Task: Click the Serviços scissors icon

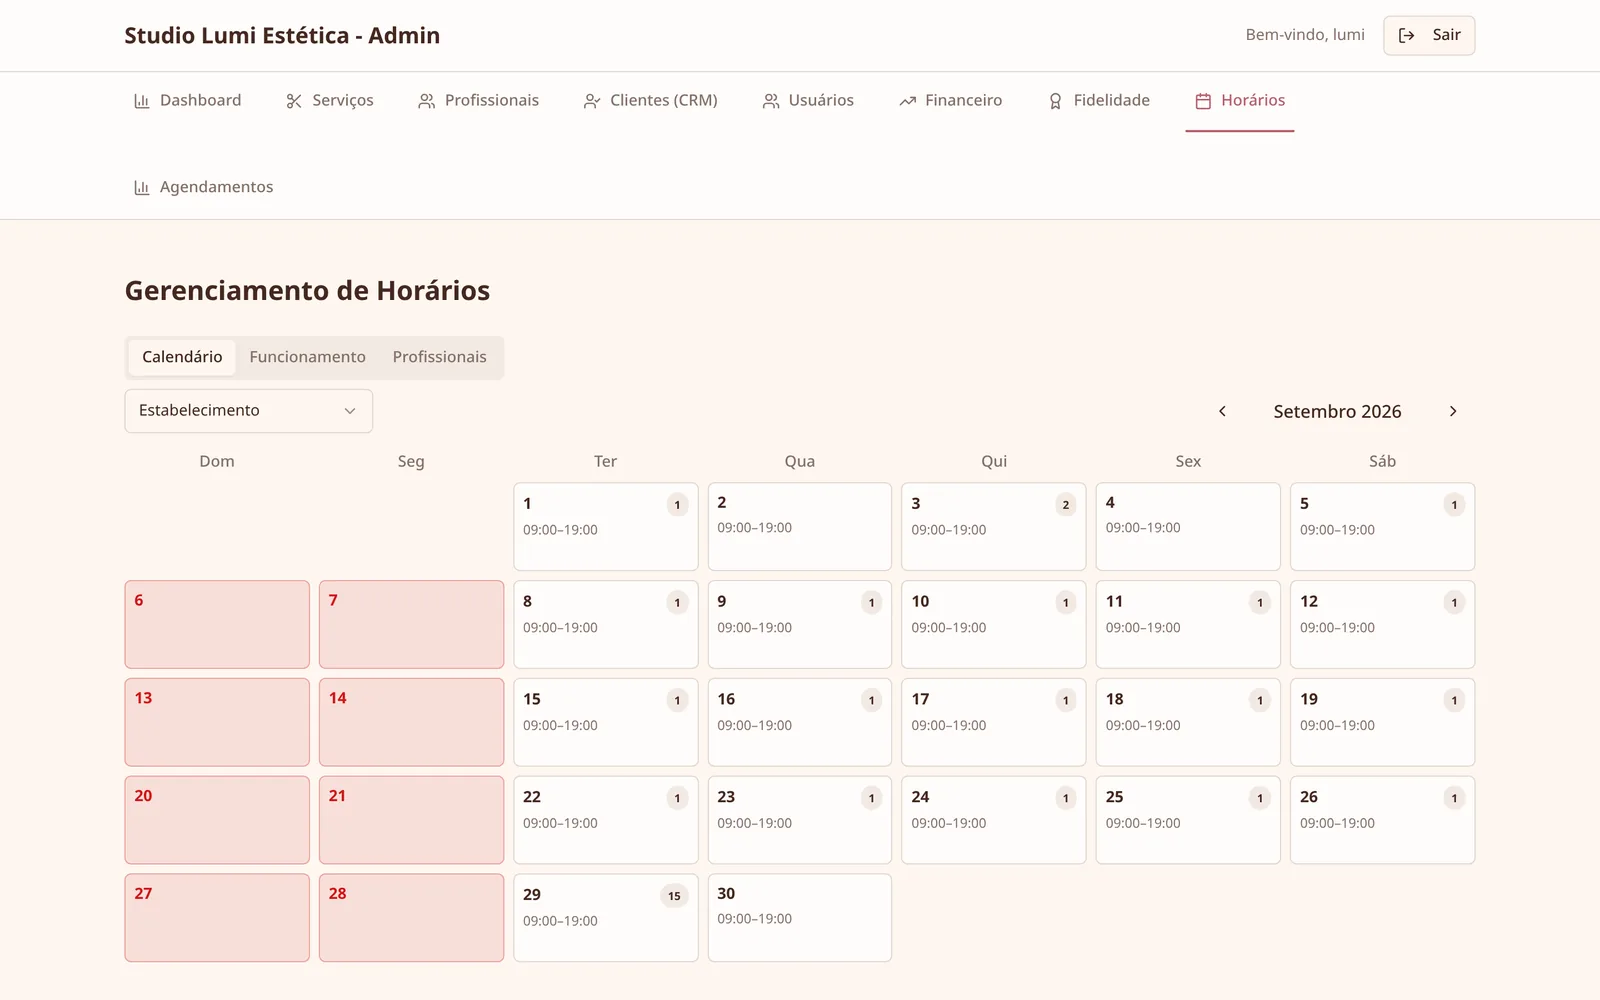Action: [294, 101]
